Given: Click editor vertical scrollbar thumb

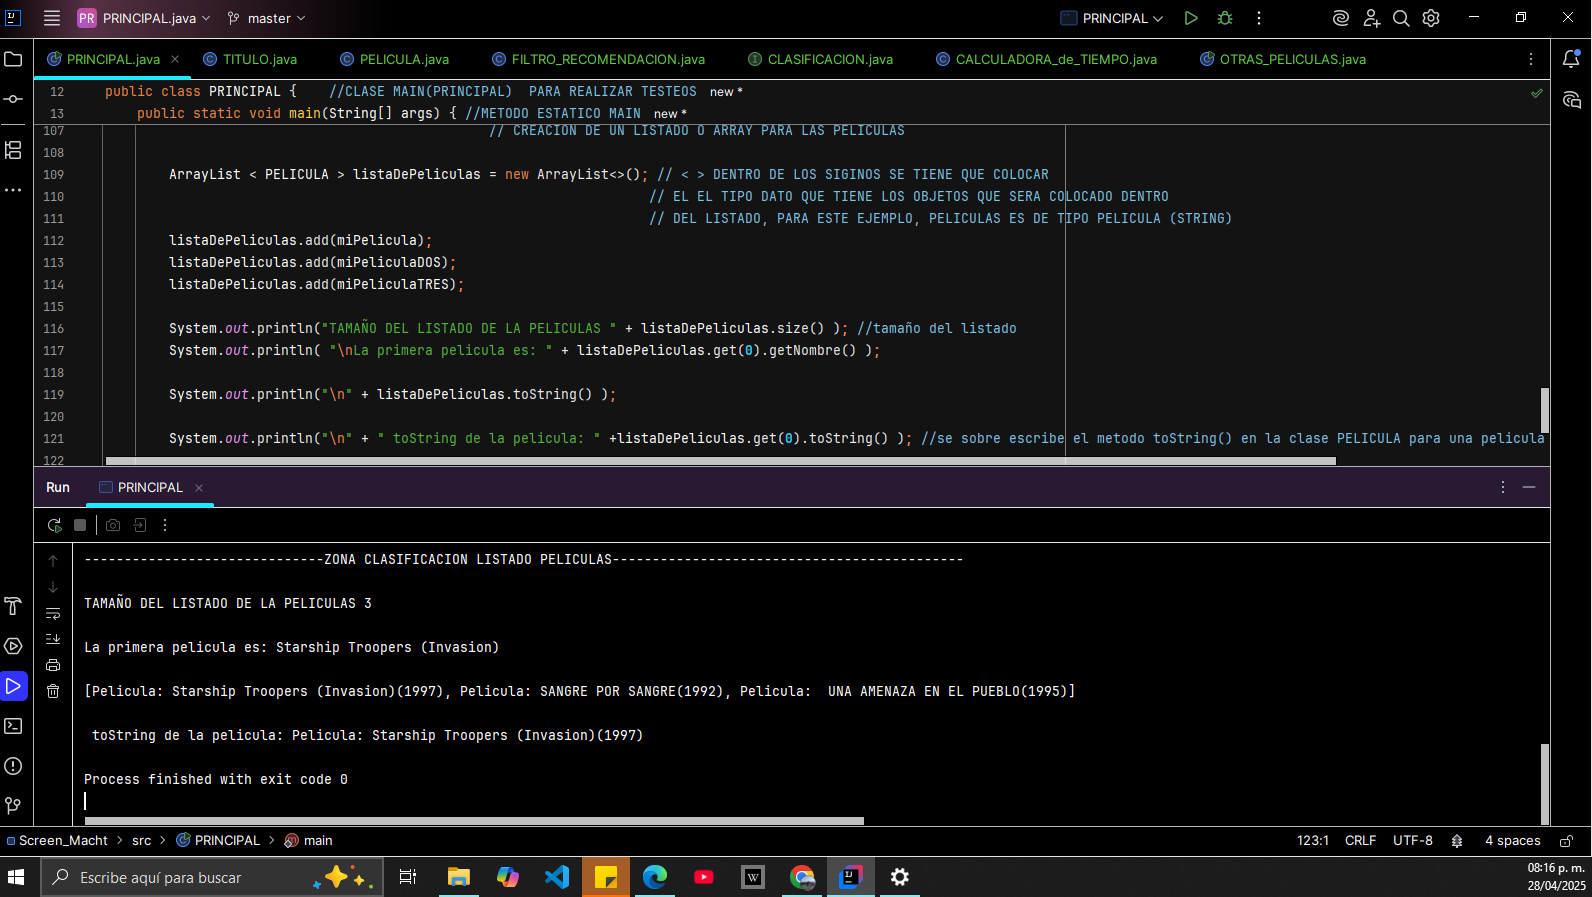Looking at the screenshot, I should click(x=1545, y=410).
